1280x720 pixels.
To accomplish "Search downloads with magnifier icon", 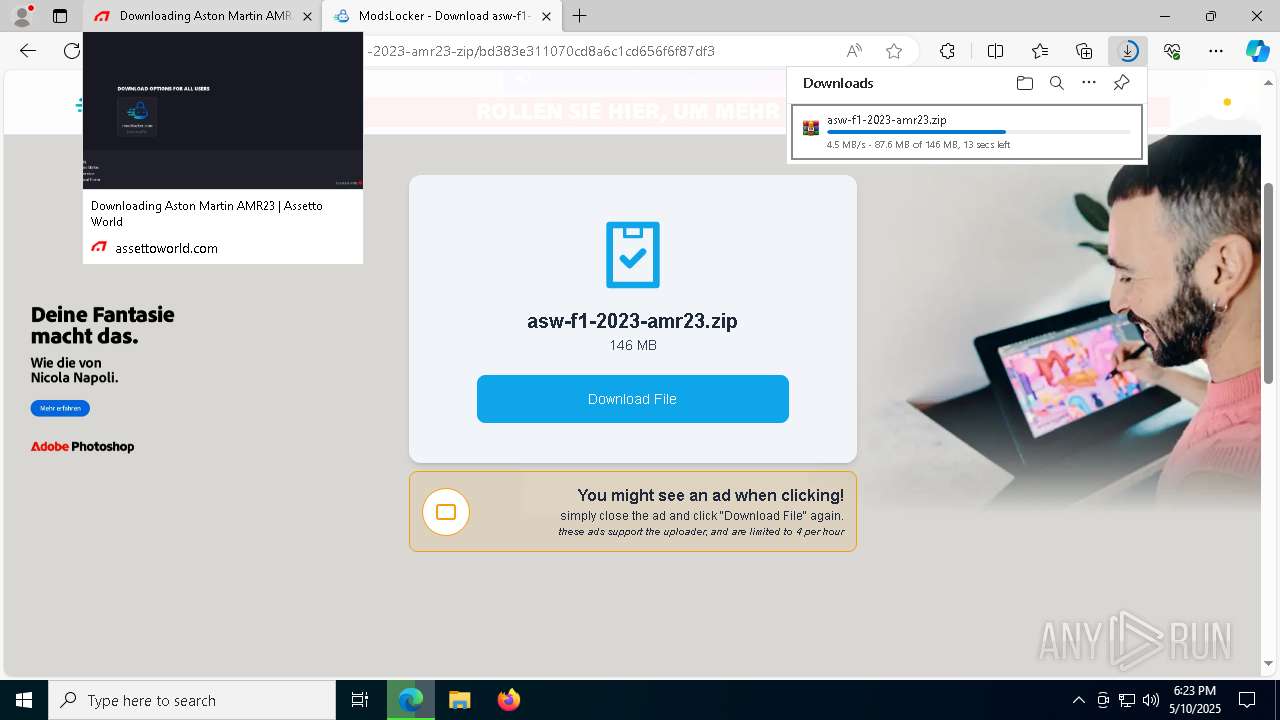I will [1056, 83].
